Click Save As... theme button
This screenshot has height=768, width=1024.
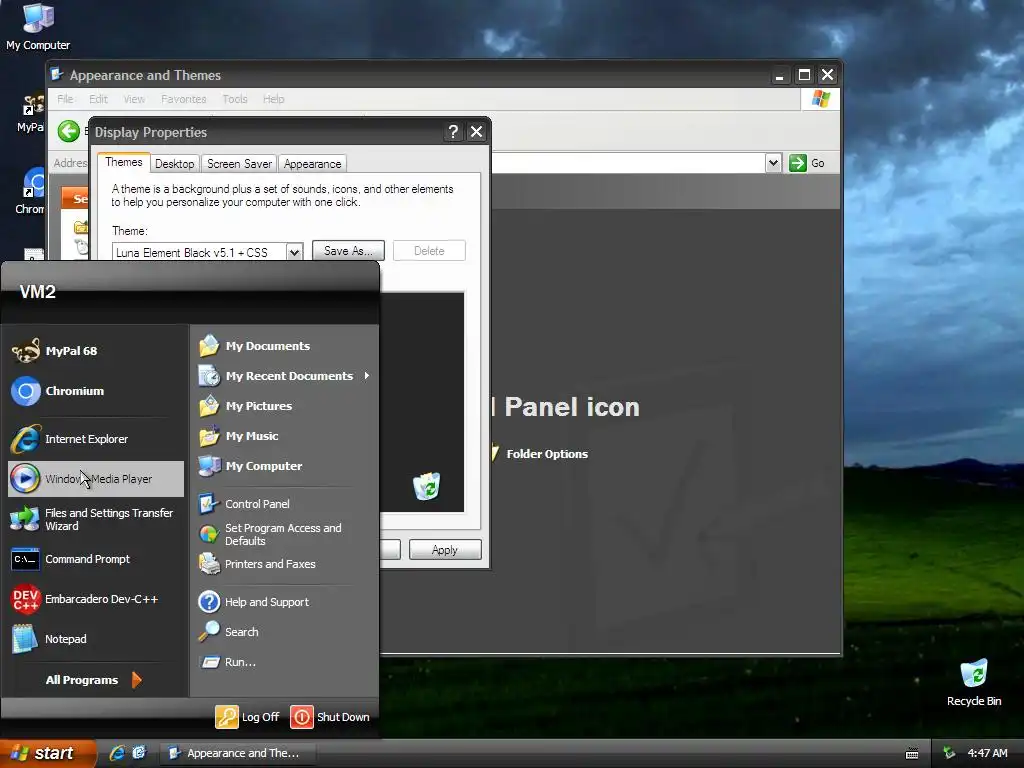coord(348,251)
